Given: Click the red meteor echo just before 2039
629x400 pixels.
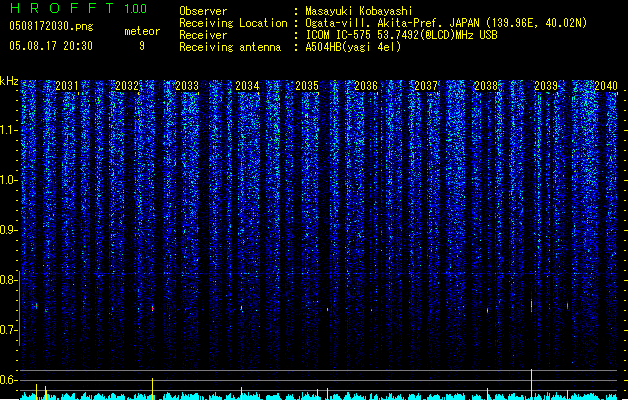Looking at the screenshot, I should click(532, 307).
